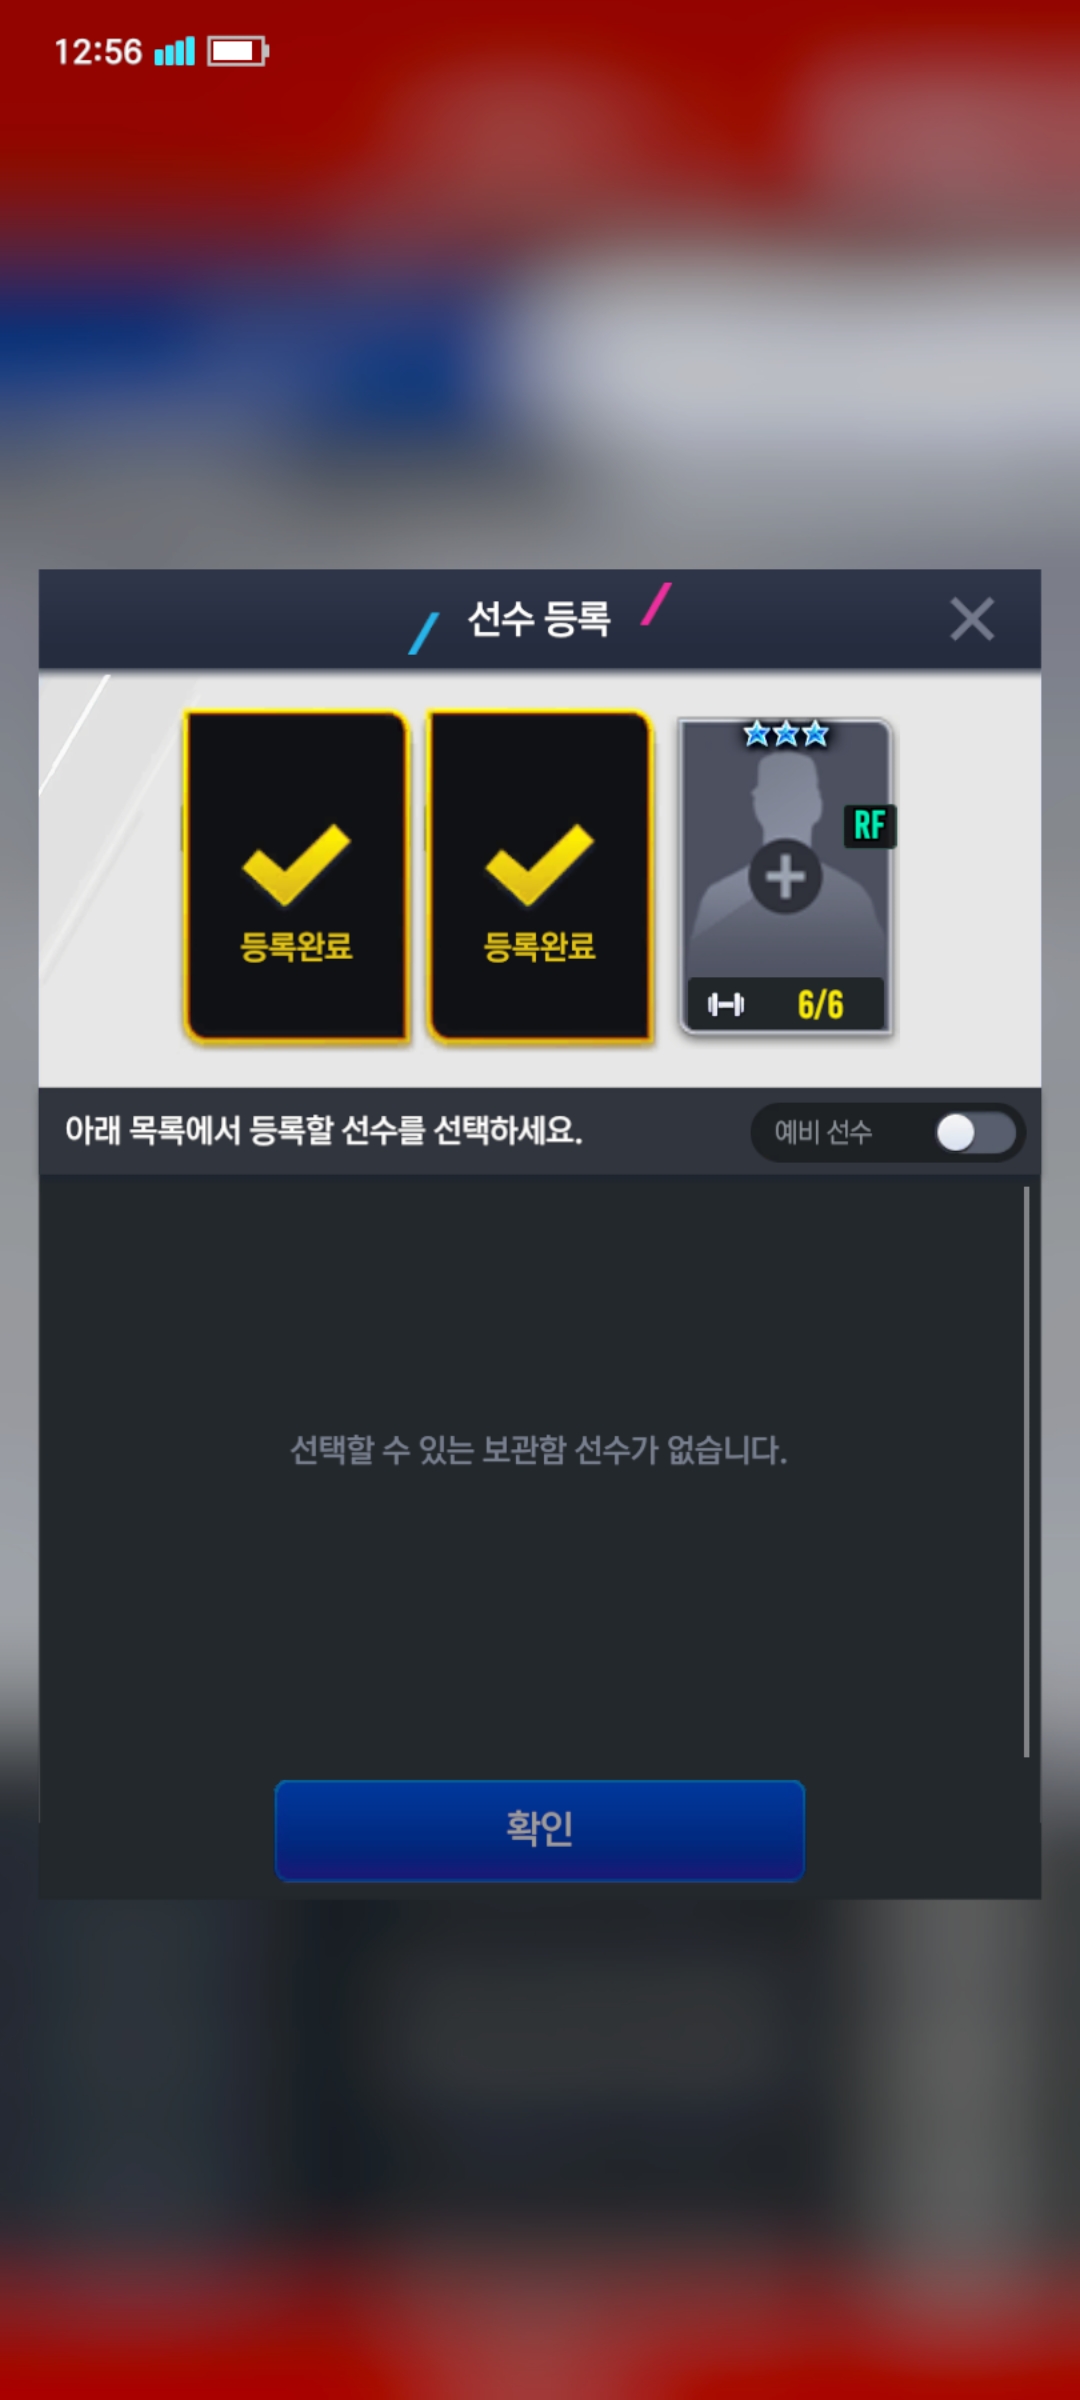Select the second 등록완료 text label
This screenshot has width=1080, height=2400.
(540, 946)
